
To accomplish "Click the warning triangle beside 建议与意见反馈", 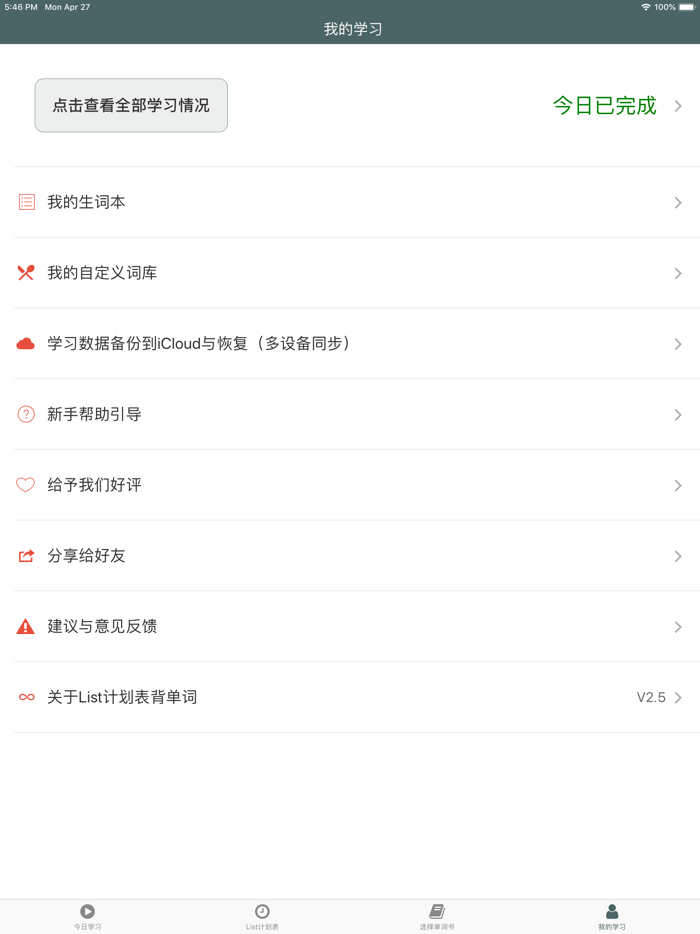I will (x=26, y=627).
